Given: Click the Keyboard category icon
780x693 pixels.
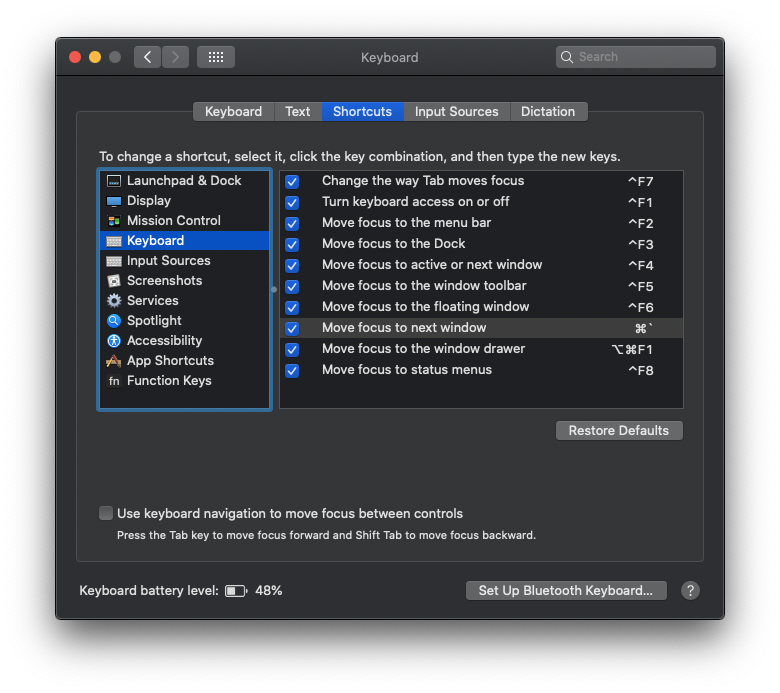Looking at the screenshot, I should [x=114, y=241].
